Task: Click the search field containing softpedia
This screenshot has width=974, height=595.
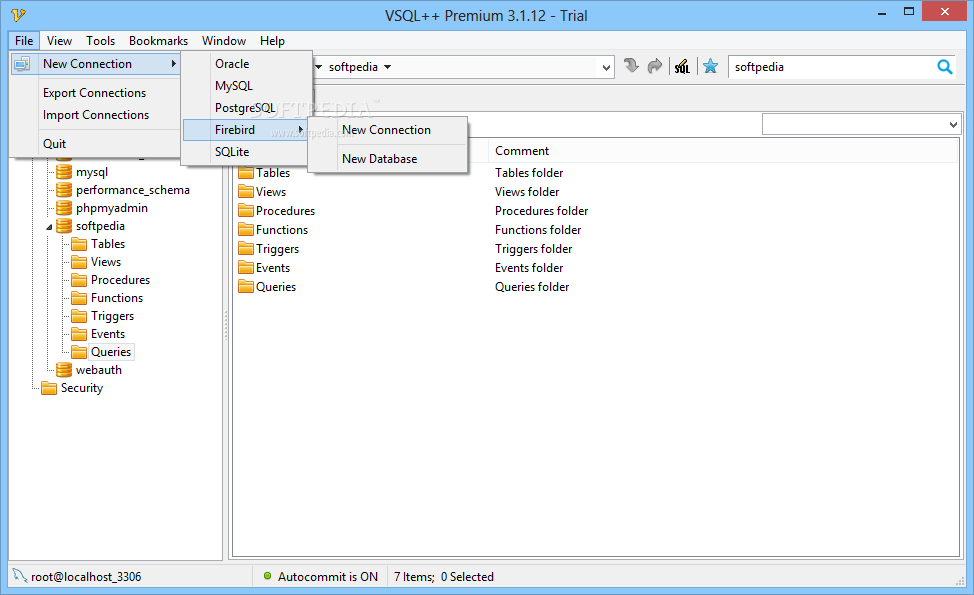Action: pyautogui.click(x=832, y=67)
